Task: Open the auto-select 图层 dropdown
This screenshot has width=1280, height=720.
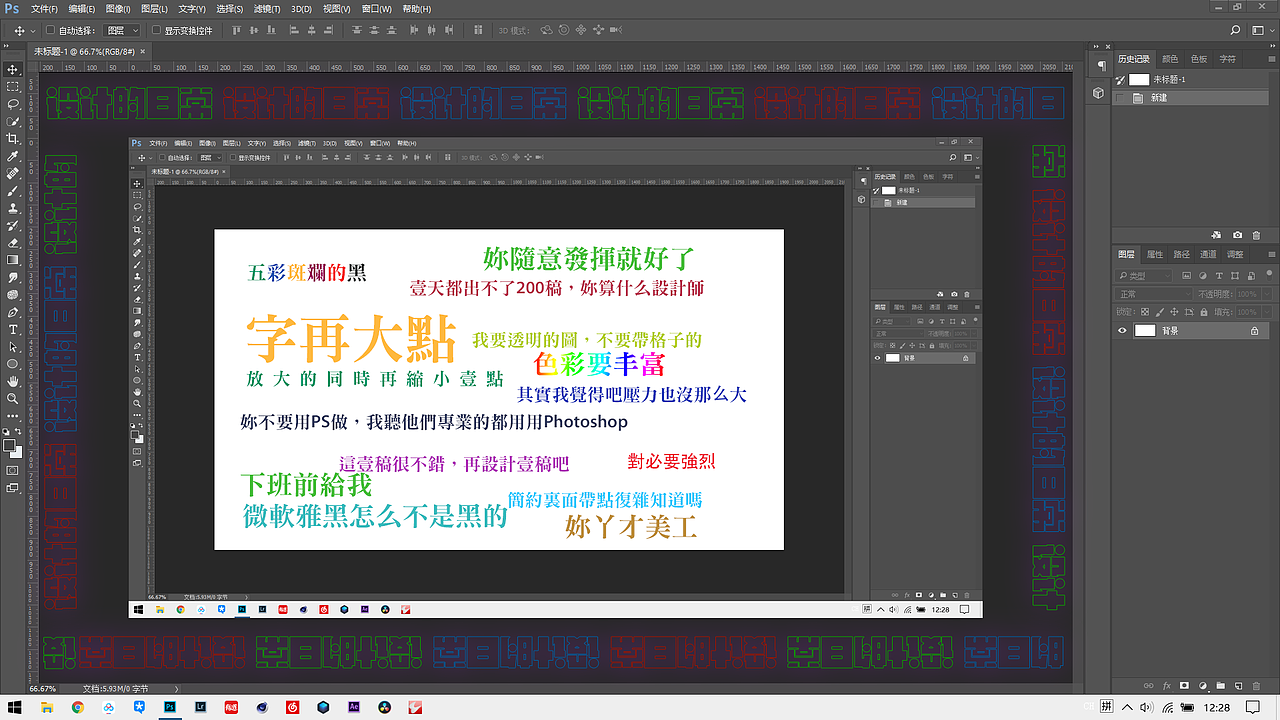Action: [x=120, y=30]
